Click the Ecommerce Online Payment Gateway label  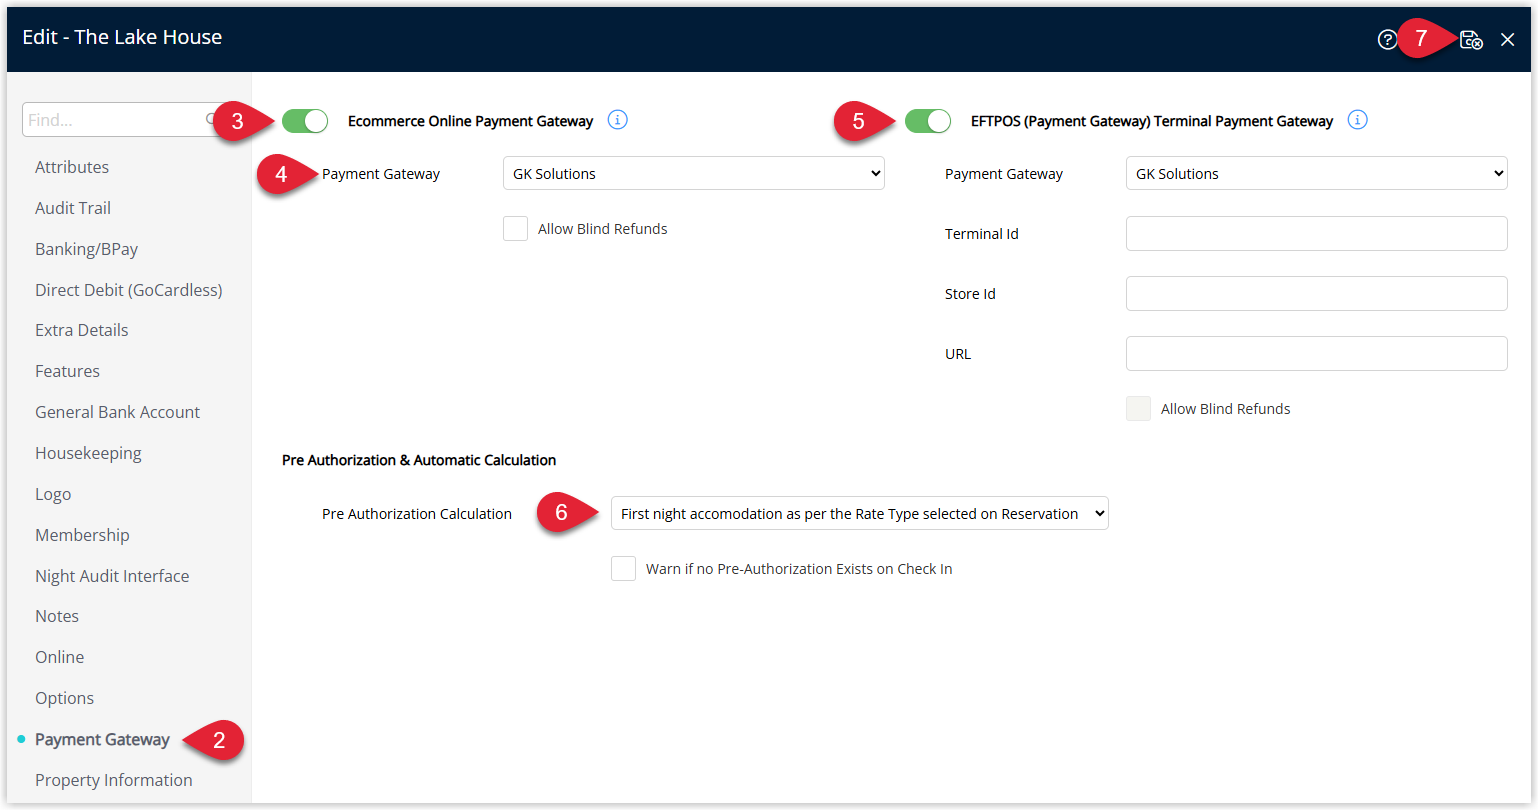pos(471,121)
